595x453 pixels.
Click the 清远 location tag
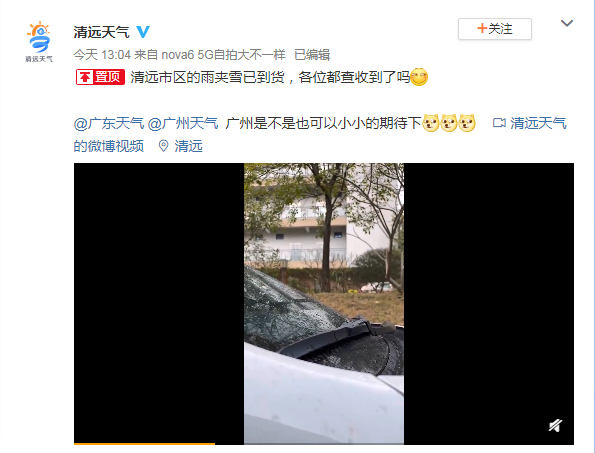[x=189, y=146]
